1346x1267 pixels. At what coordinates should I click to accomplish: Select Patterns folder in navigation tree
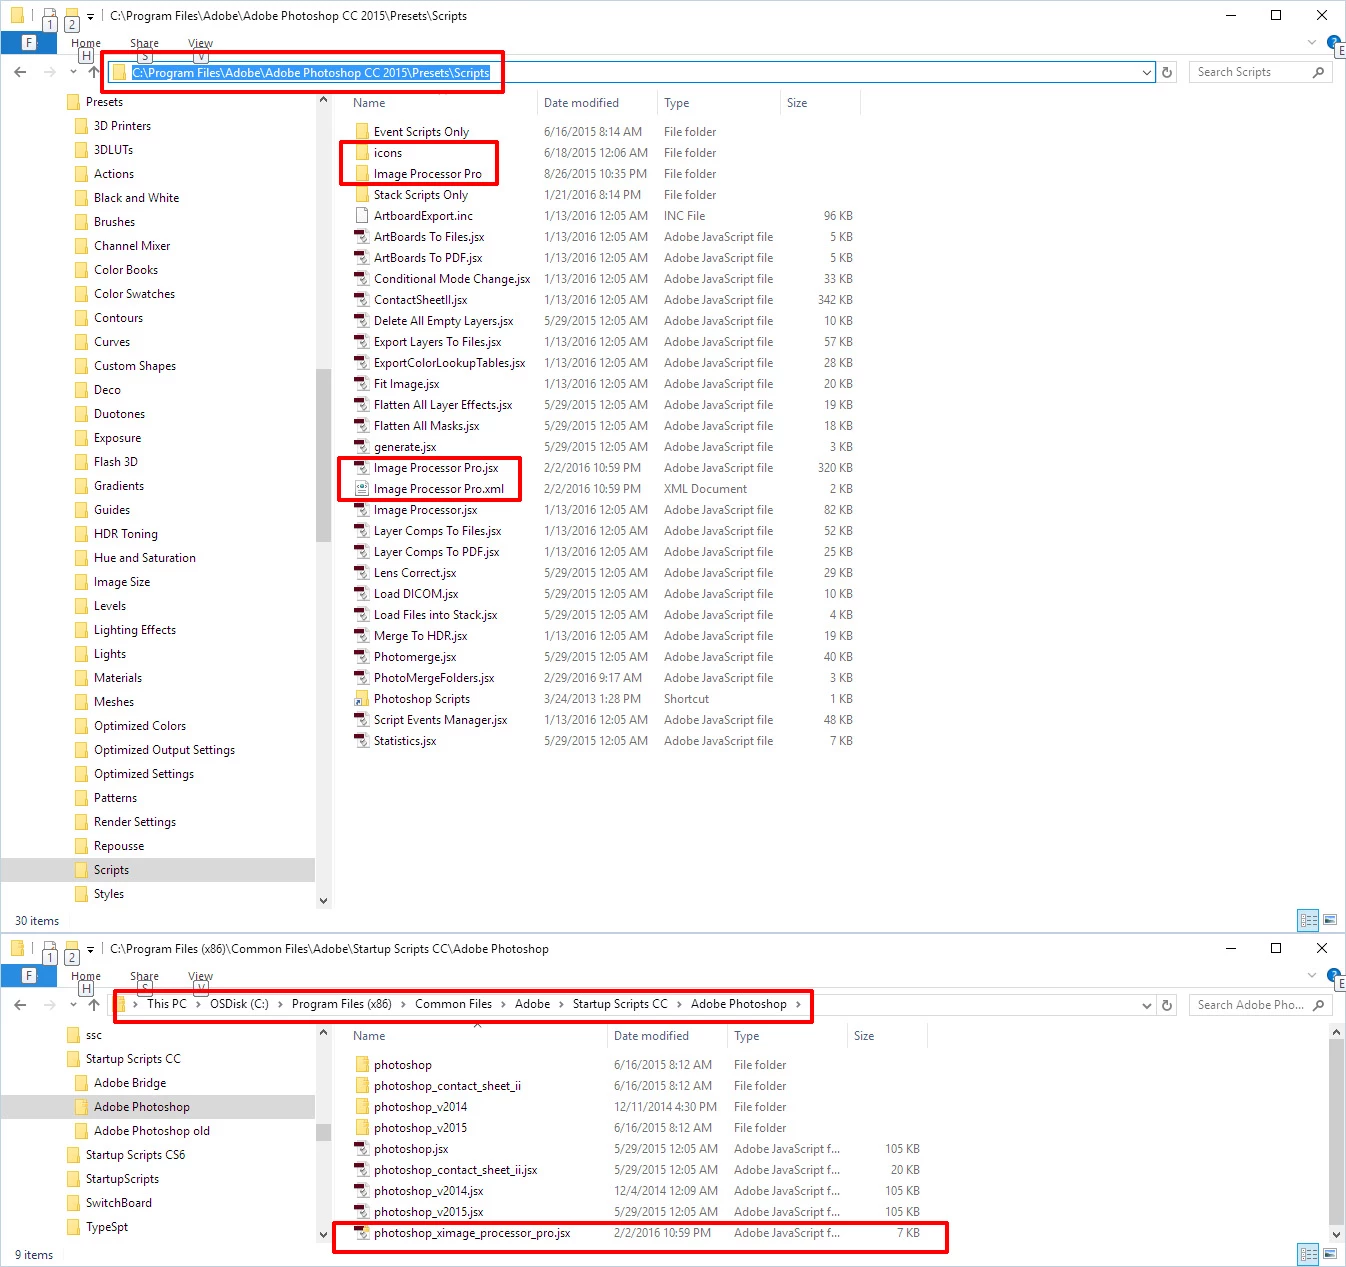coord(115,798)
